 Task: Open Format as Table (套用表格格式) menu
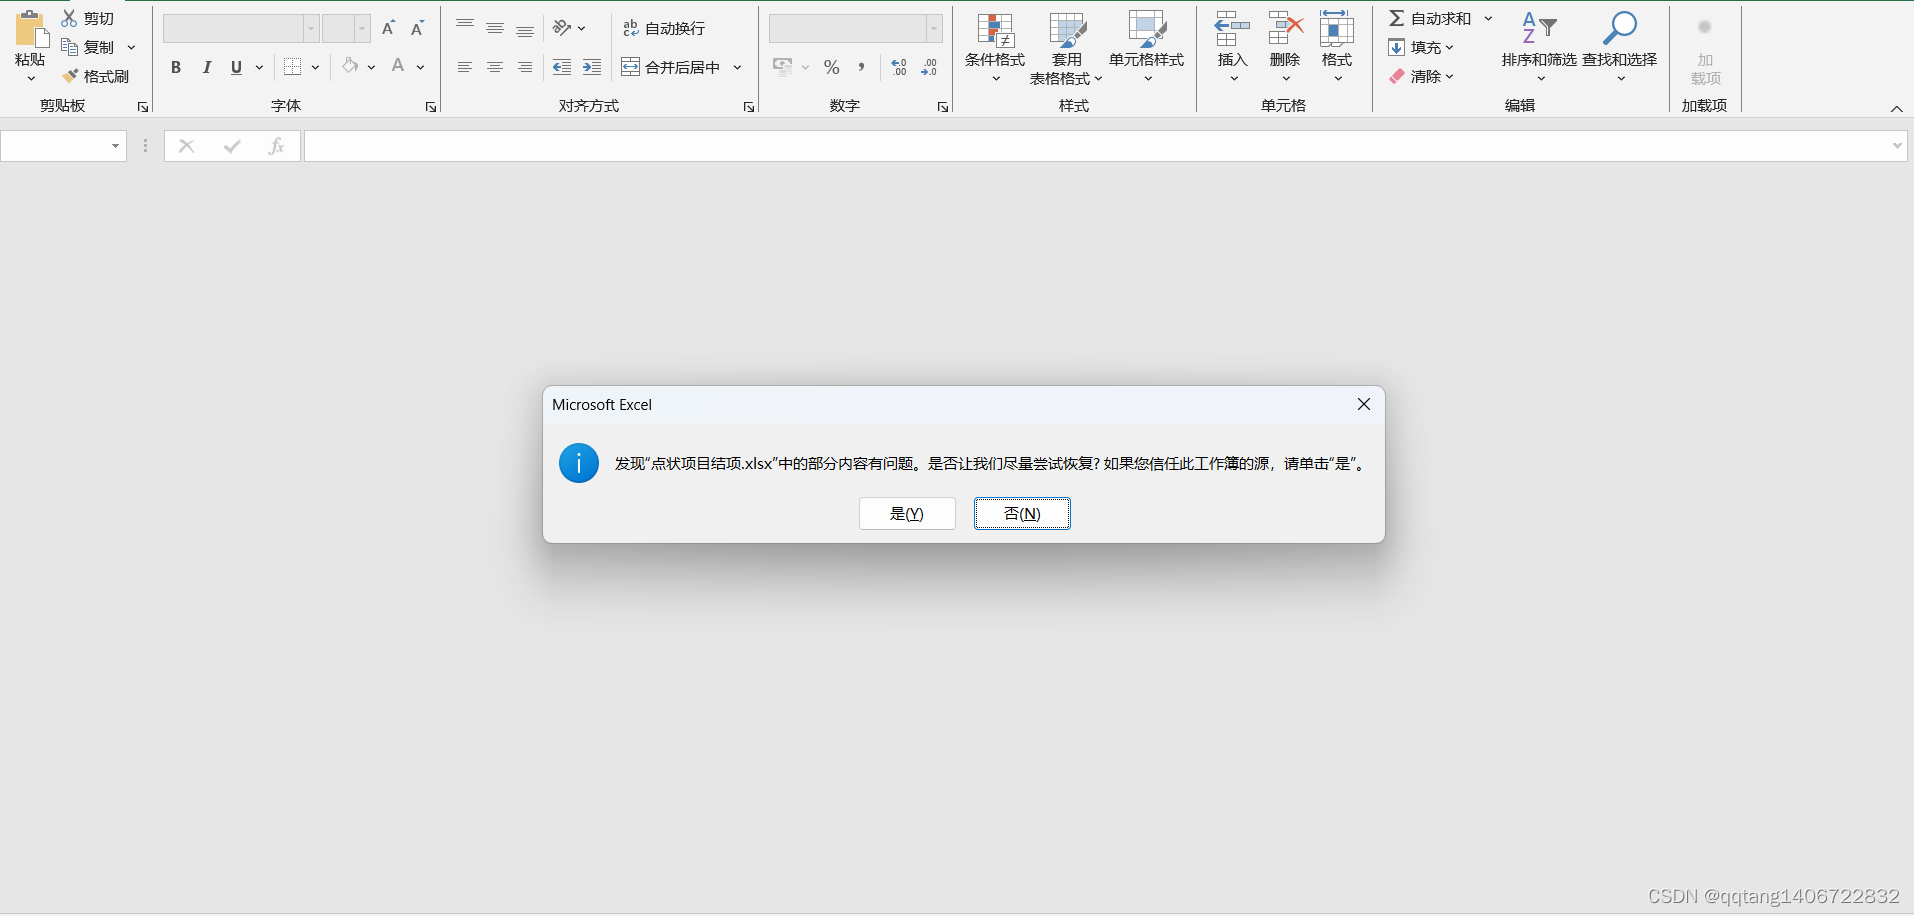[x=1067, y=47]
